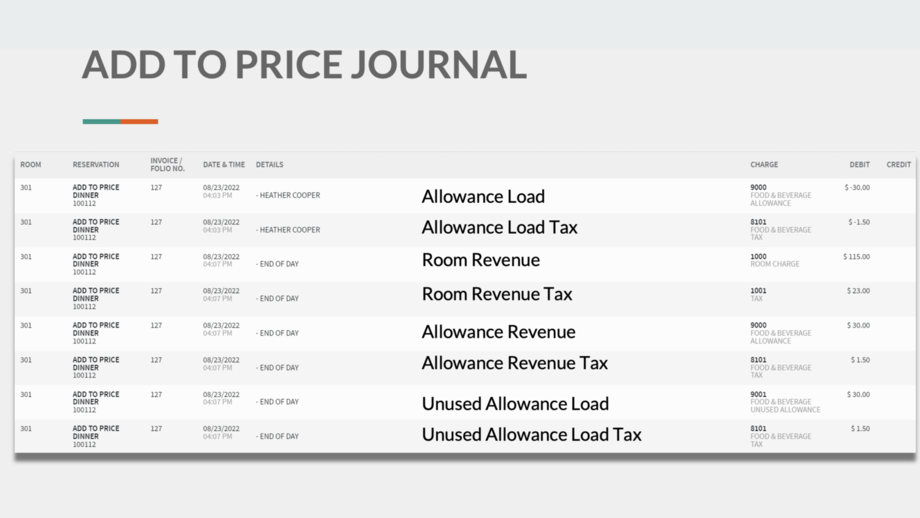920x518 pixels.
Task: Click charge 9000 in the Allowance Revenue row
Action: click(x=758, y=326)
